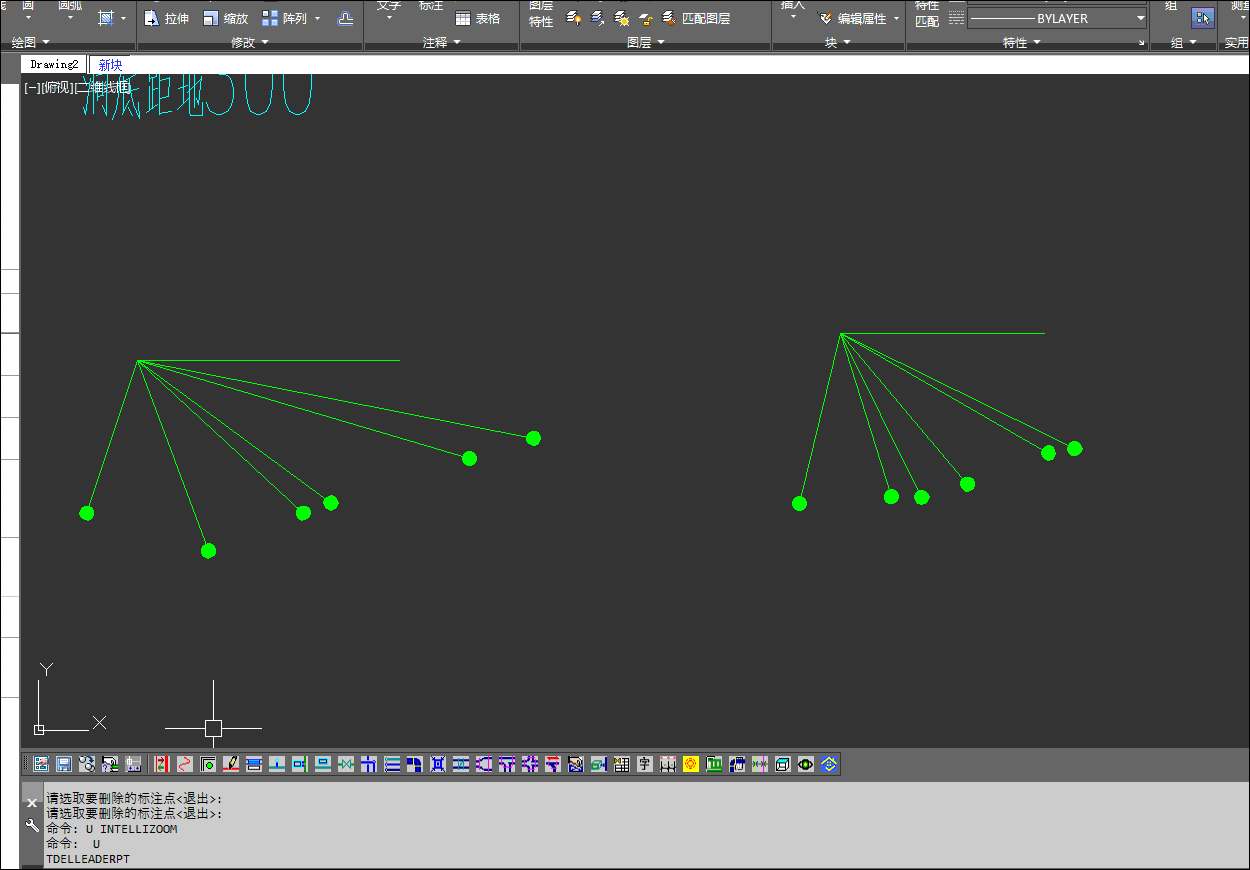Click the yellow sun icon in bottom toolbar

point(691,764)
